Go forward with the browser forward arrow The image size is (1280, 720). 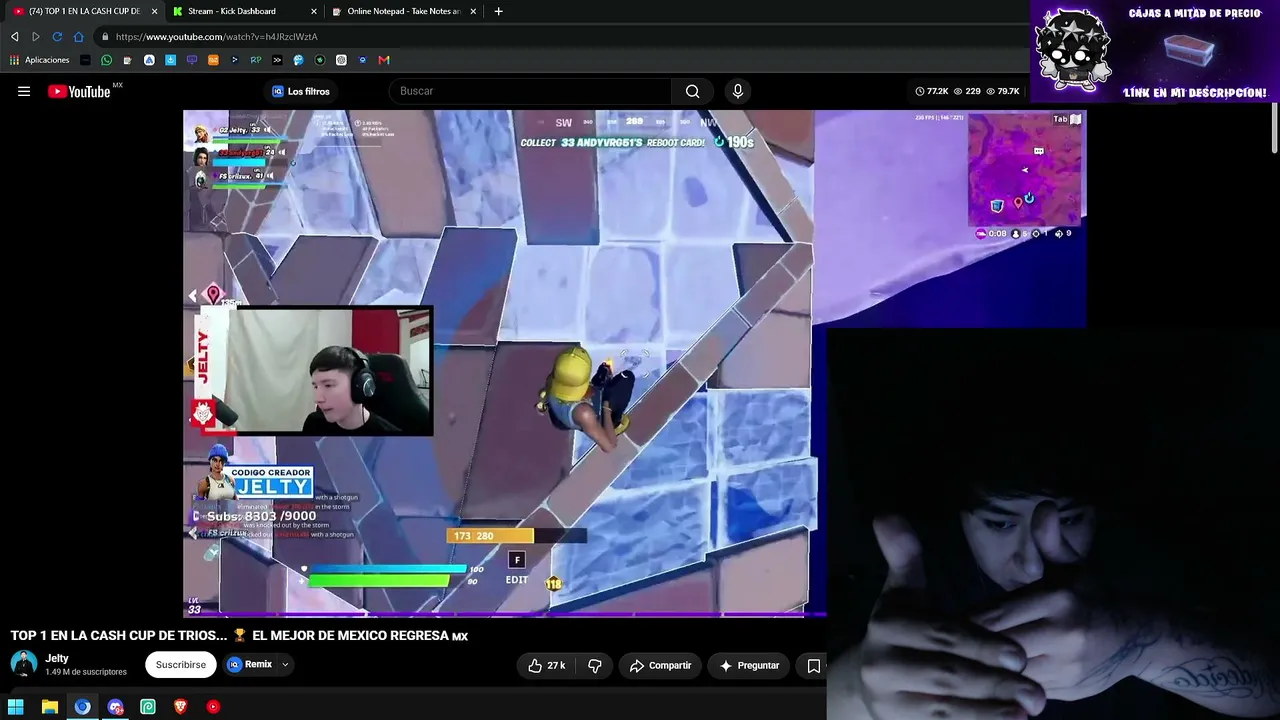coord(36,37)
